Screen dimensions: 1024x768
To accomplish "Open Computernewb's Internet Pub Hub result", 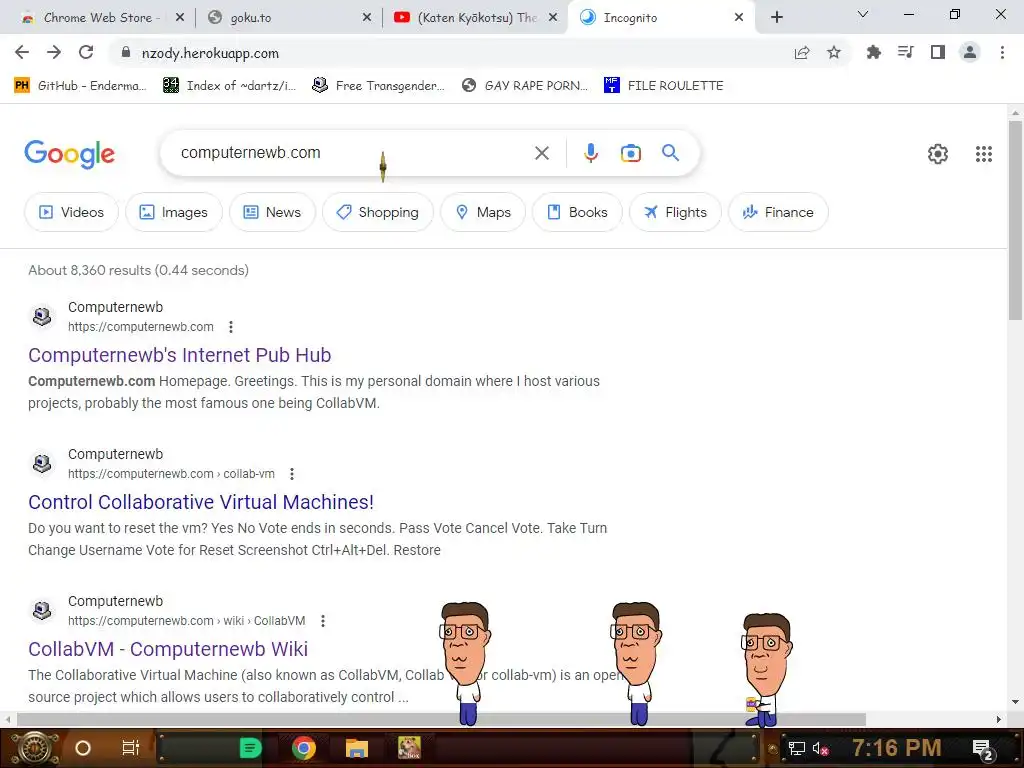I will 180,355.
